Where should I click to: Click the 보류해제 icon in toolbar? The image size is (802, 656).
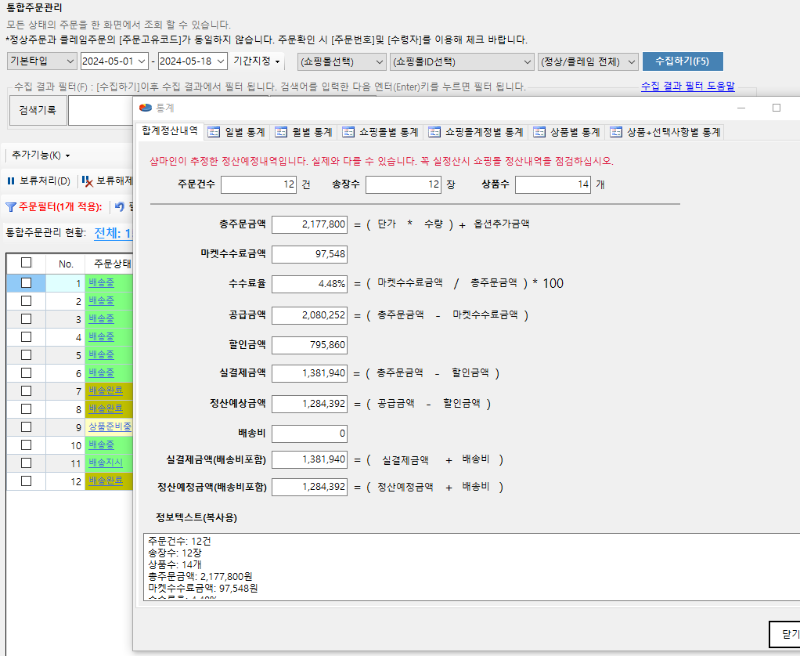coord(88,182)
